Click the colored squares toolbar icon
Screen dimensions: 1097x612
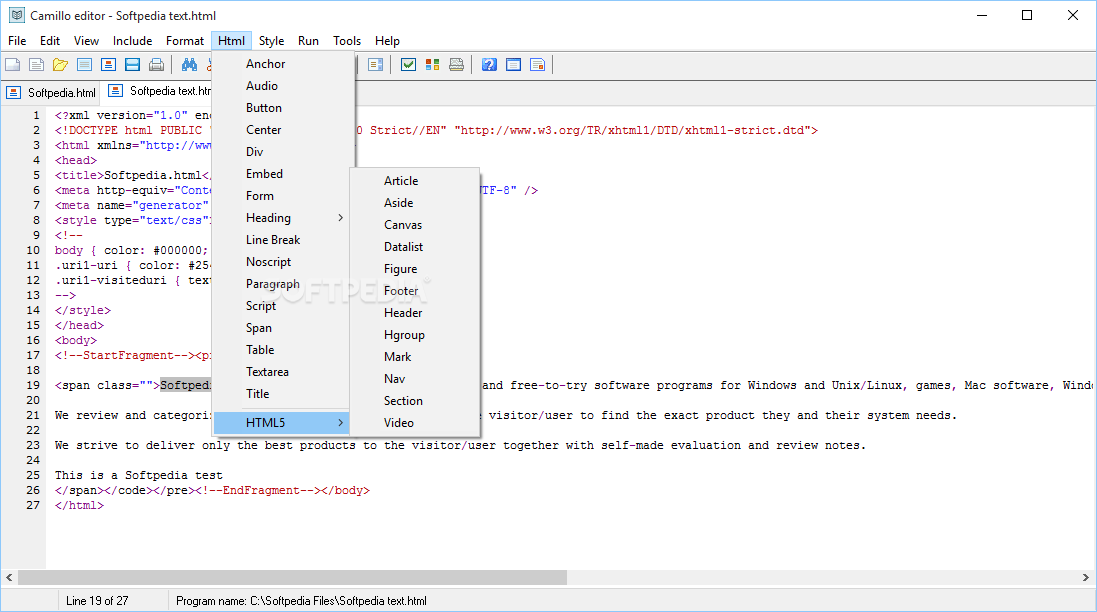pos(432,65)
